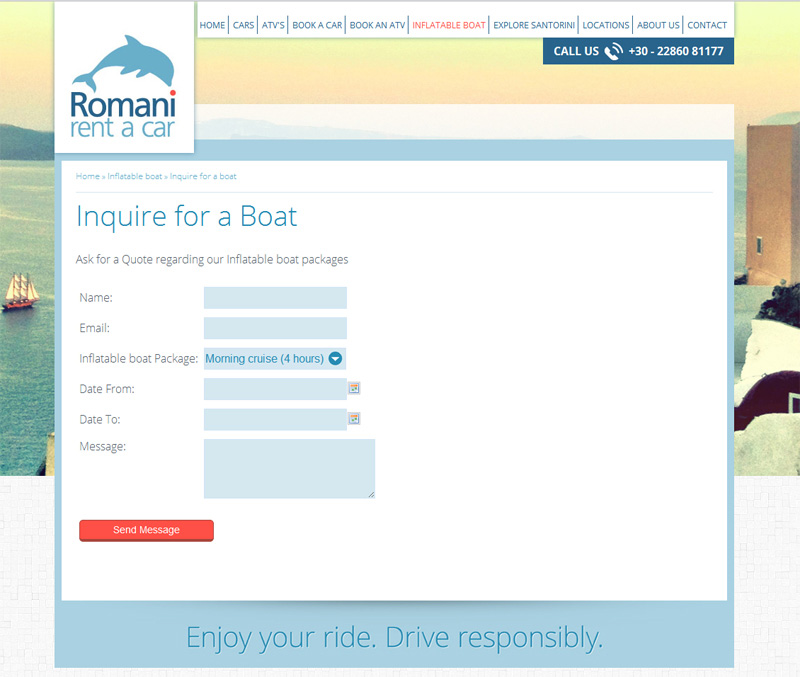The image size is (800, 677).
Task: Click the 'CALL US' banner text
Action: (576, 51)
